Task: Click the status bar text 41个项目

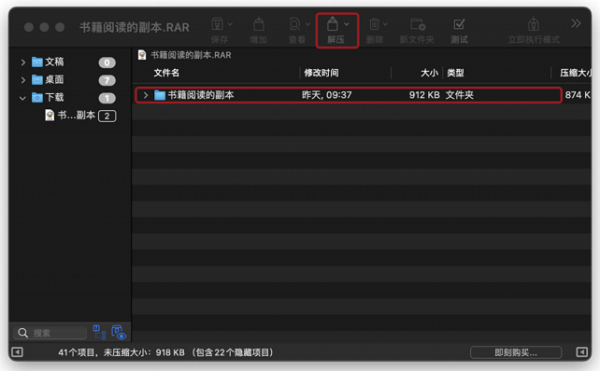Action: pyautogui.click(x=76, y=352)
